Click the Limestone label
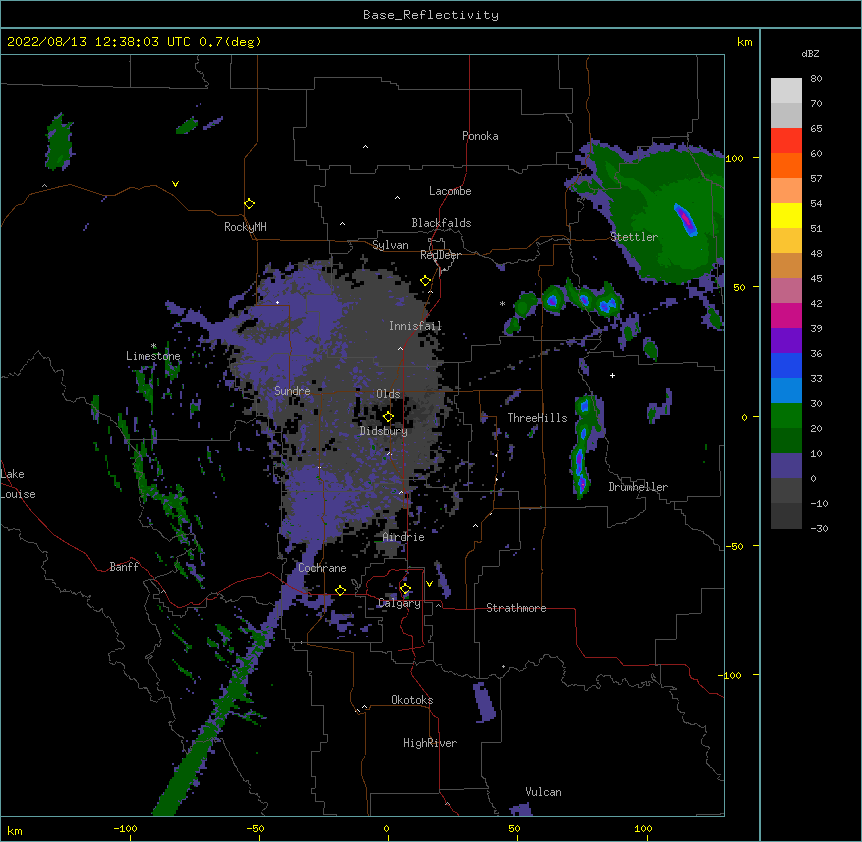Viewport: 862px width, 842px height. click(153, 356)
